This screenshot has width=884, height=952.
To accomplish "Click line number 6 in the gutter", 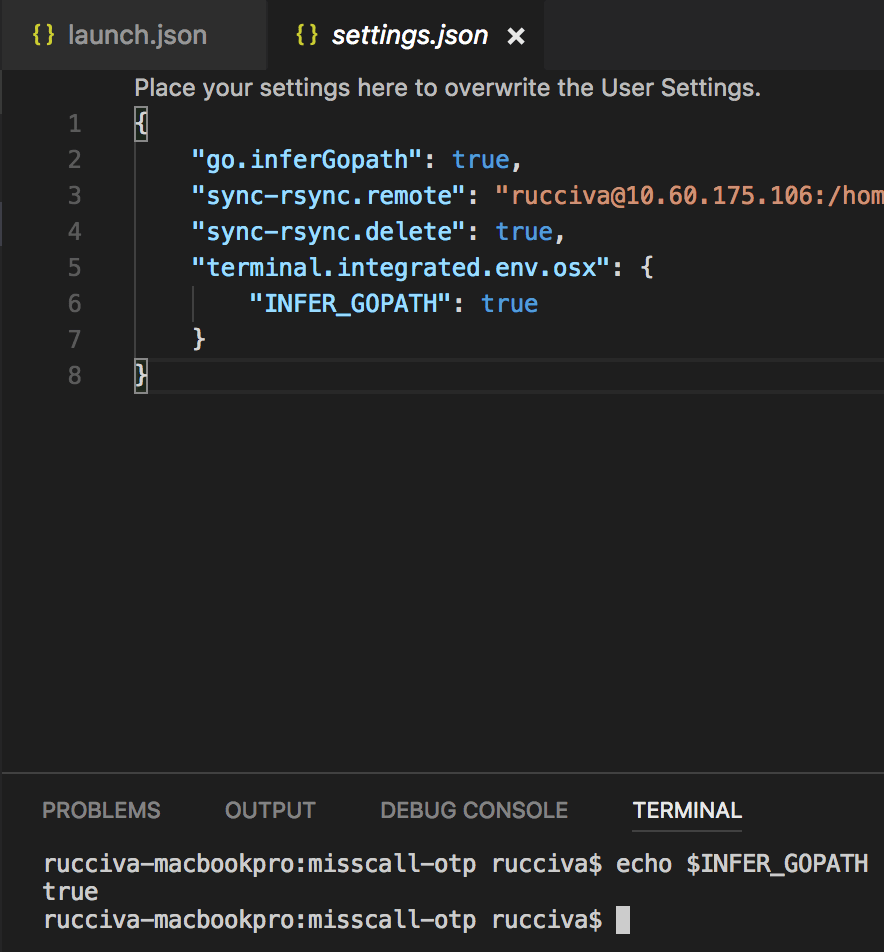I will point(75,303).
